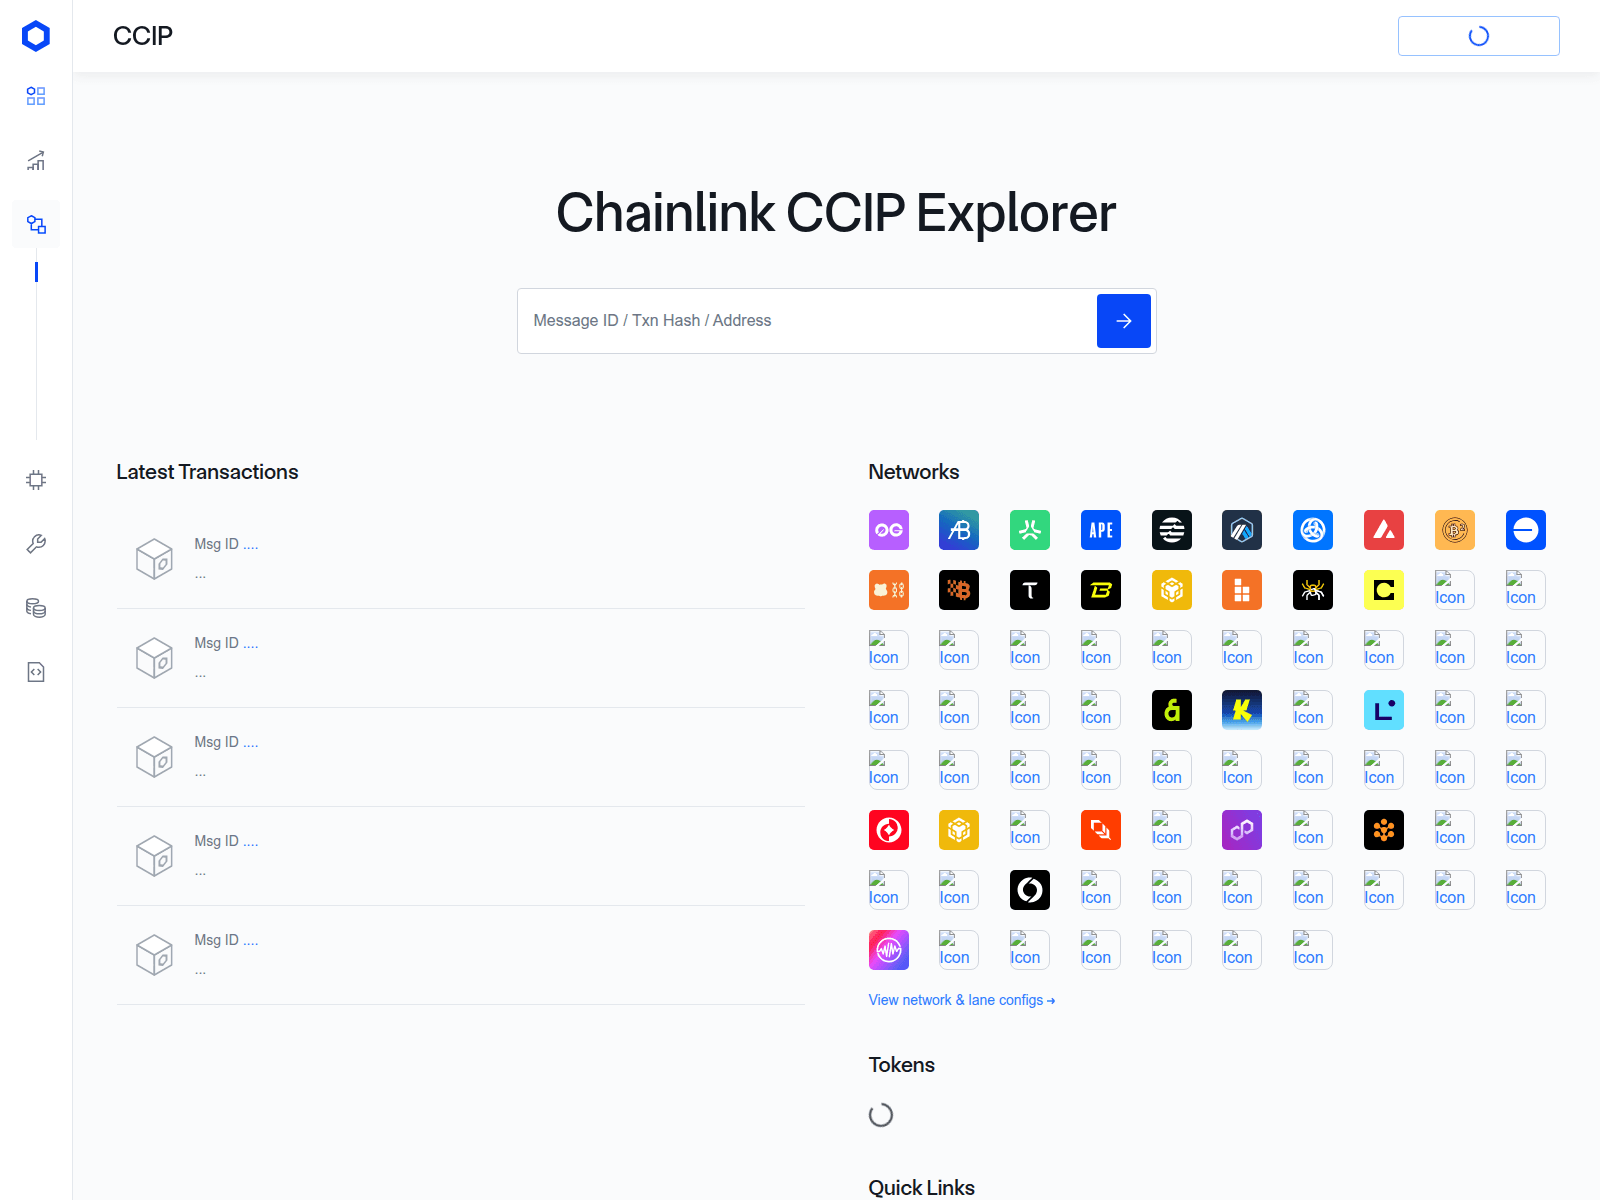Select the yellow BNB cube icon beside orange blocks
Image resolution: width=1600 pixels, height=1200 pixels.
click(x=1172, y=590)
